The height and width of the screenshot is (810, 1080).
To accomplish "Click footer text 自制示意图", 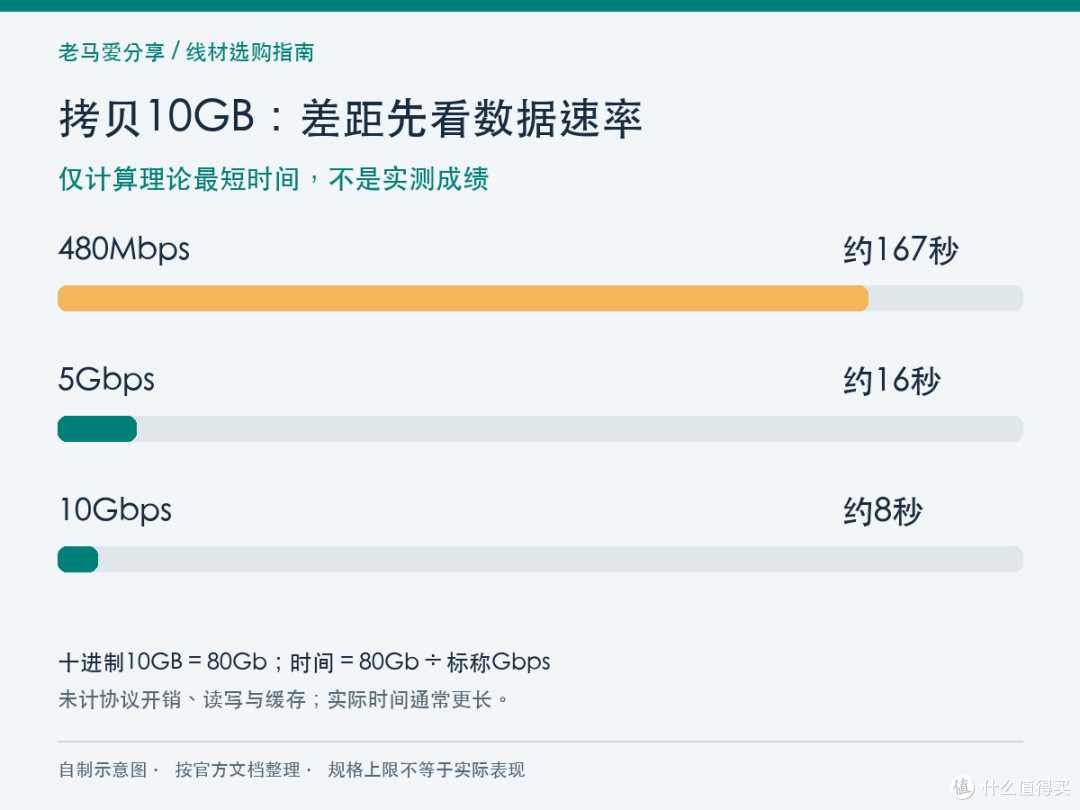I will (x=103, y=769).
